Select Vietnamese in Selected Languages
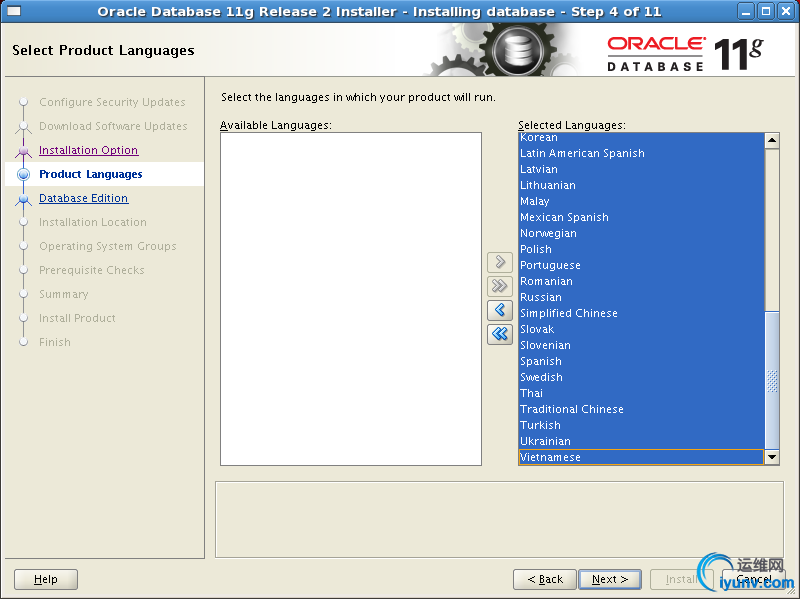Viewport: 800px width, 599px height. click(641, 457)
